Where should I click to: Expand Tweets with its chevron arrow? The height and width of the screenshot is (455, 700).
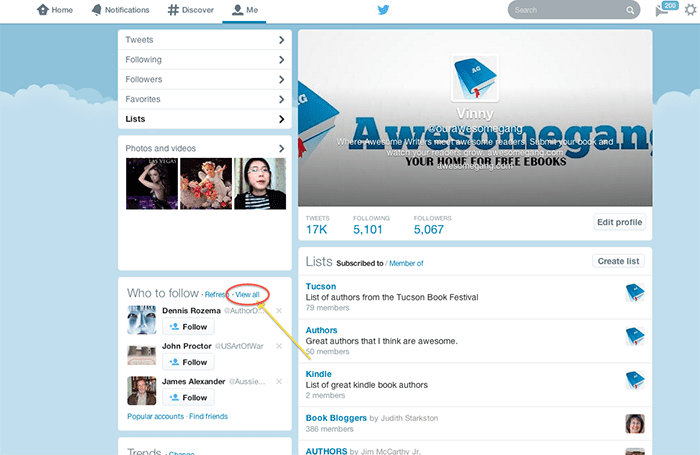coord(281,40)
